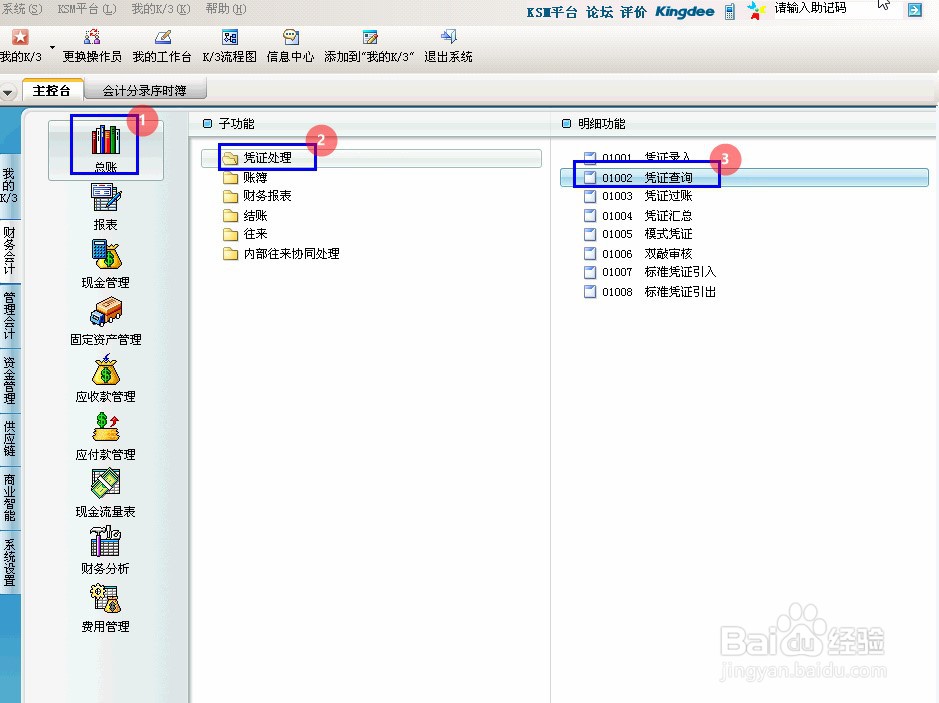Open the 管理会计 side tab
Screen dimensions: 939x703
tap(10, 316)
